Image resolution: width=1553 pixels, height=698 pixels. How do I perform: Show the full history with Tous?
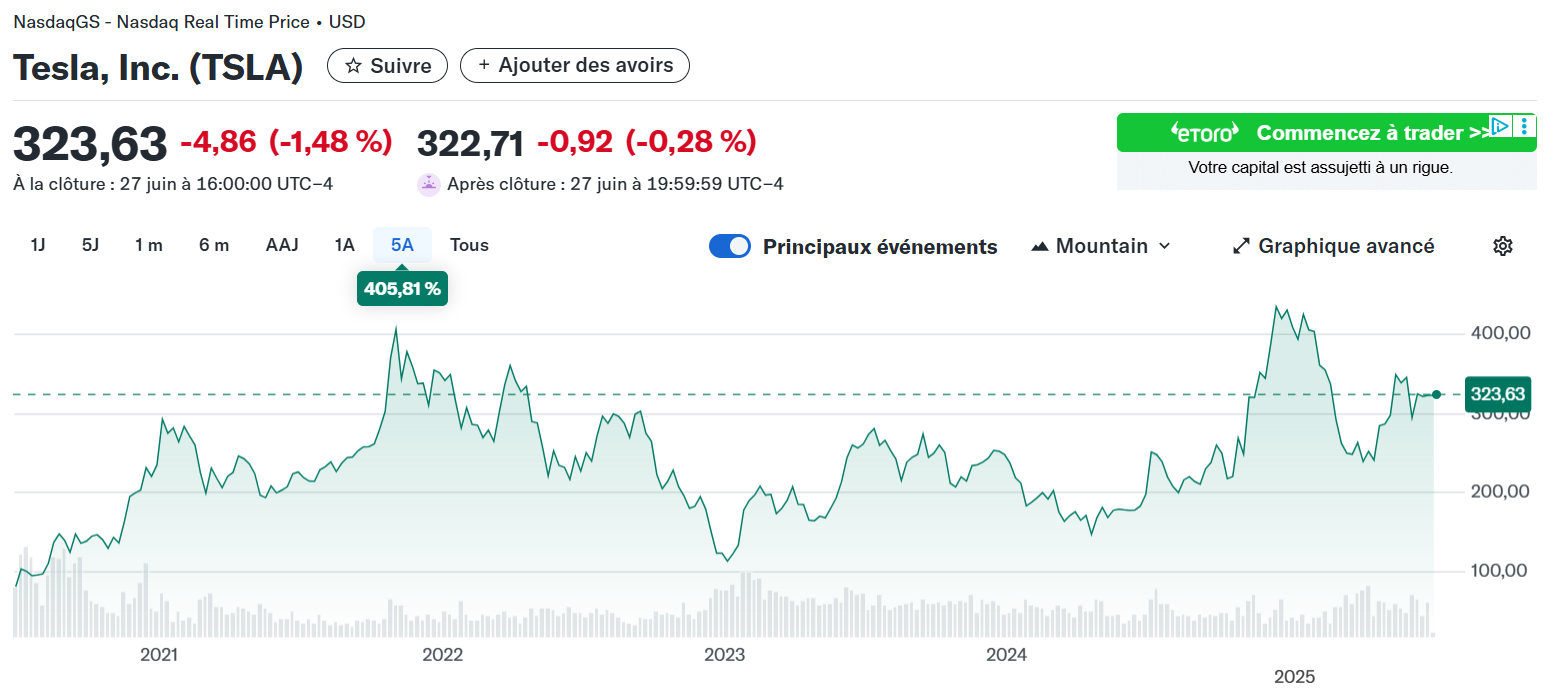click(469, 245)
